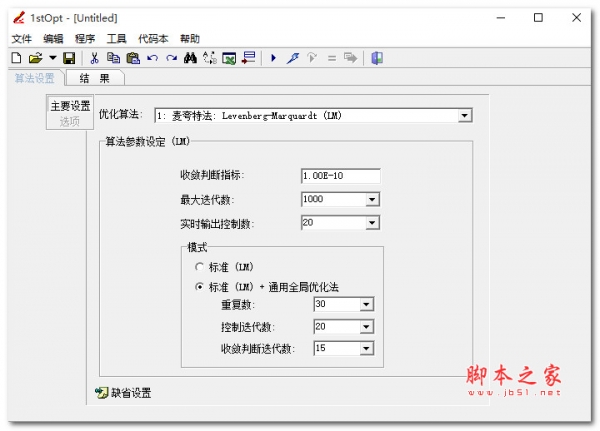Click the A-to-B replace icon
The image size is (600, 431).
pyautogui.click(x=210, y=58)
